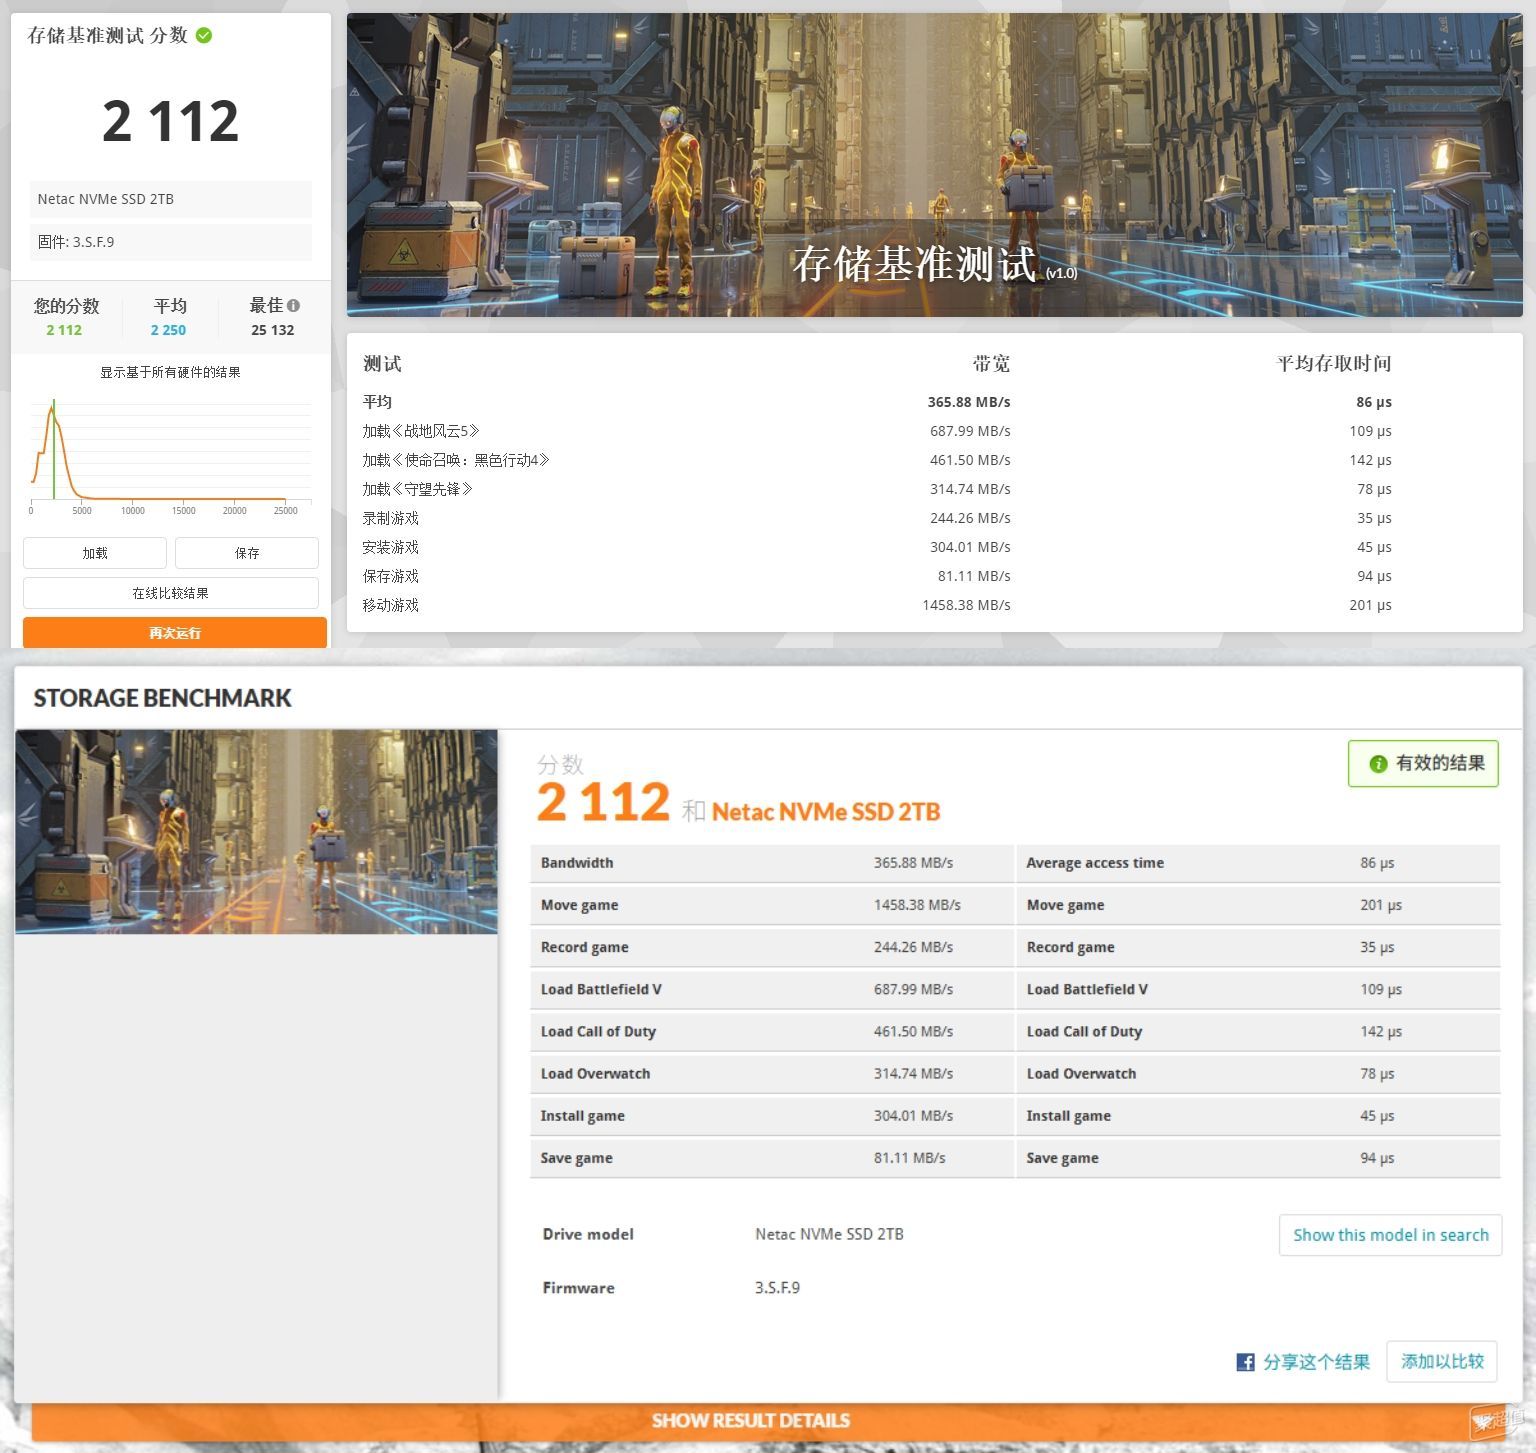Click the average bandwidth 365.88 MB/s in top table
Screen dimensions: 1536x1453
click(x=969, y=402)
